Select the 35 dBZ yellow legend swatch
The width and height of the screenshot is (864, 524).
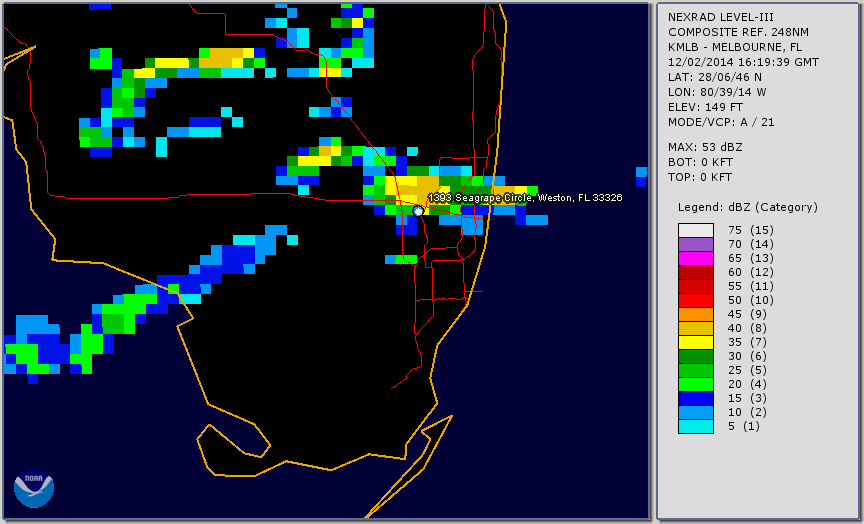(x=696, y=342)
